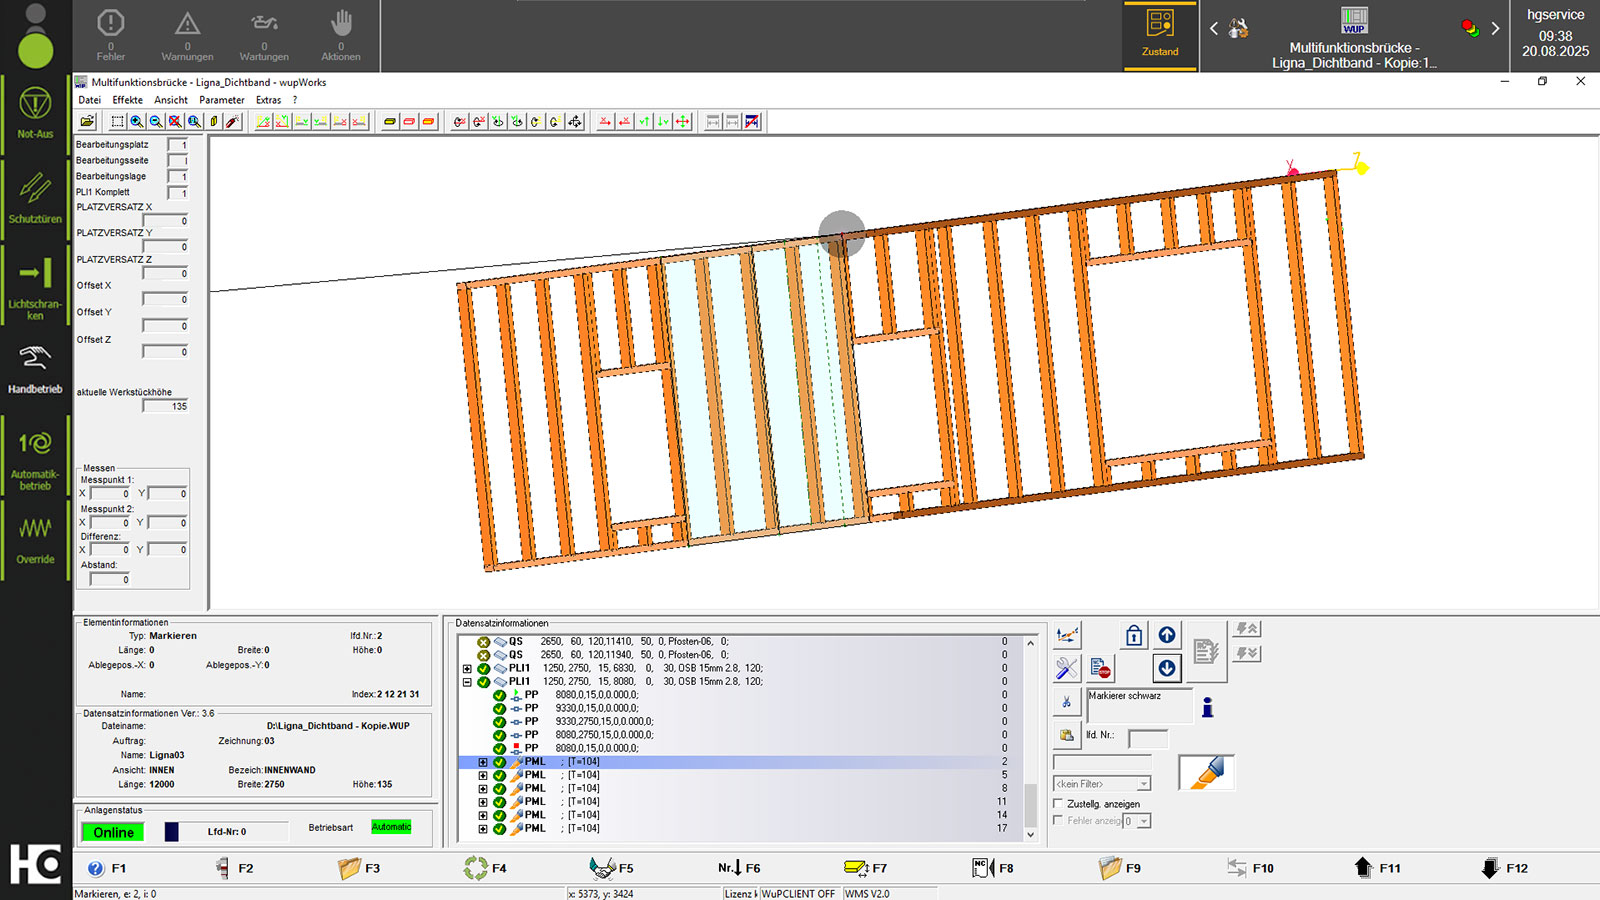Open the Extras menu
Image resolution: width=1600 pixels, height=900 pixels.
pyautogui.click(x=268, y=100)
